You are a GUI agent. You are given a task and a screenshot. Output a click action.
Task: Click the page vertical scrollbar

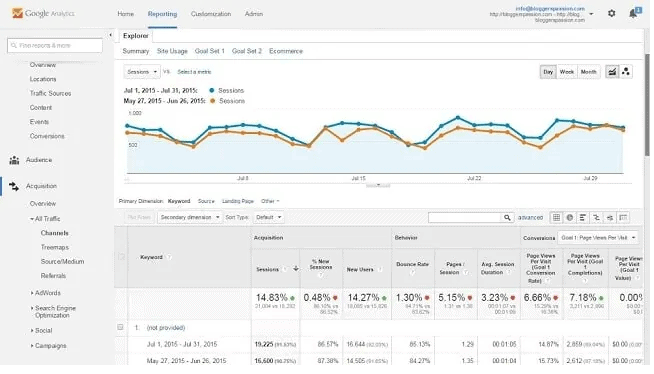click(x=647, y=105)
